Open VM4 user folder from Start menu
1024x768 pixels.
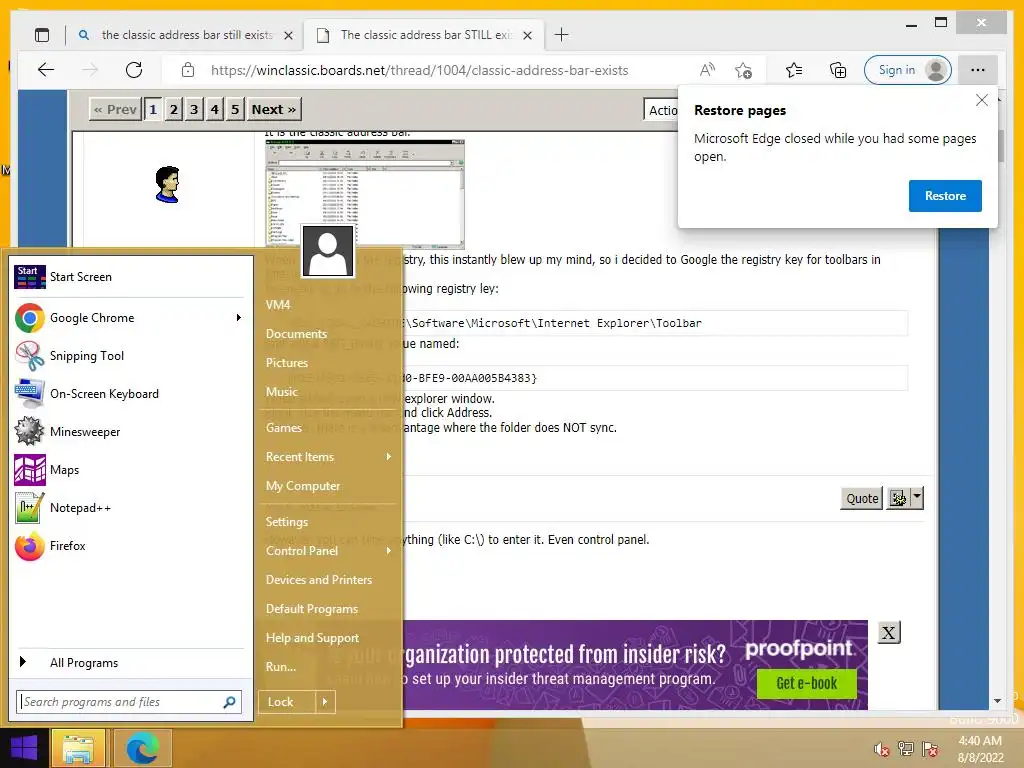278,305
